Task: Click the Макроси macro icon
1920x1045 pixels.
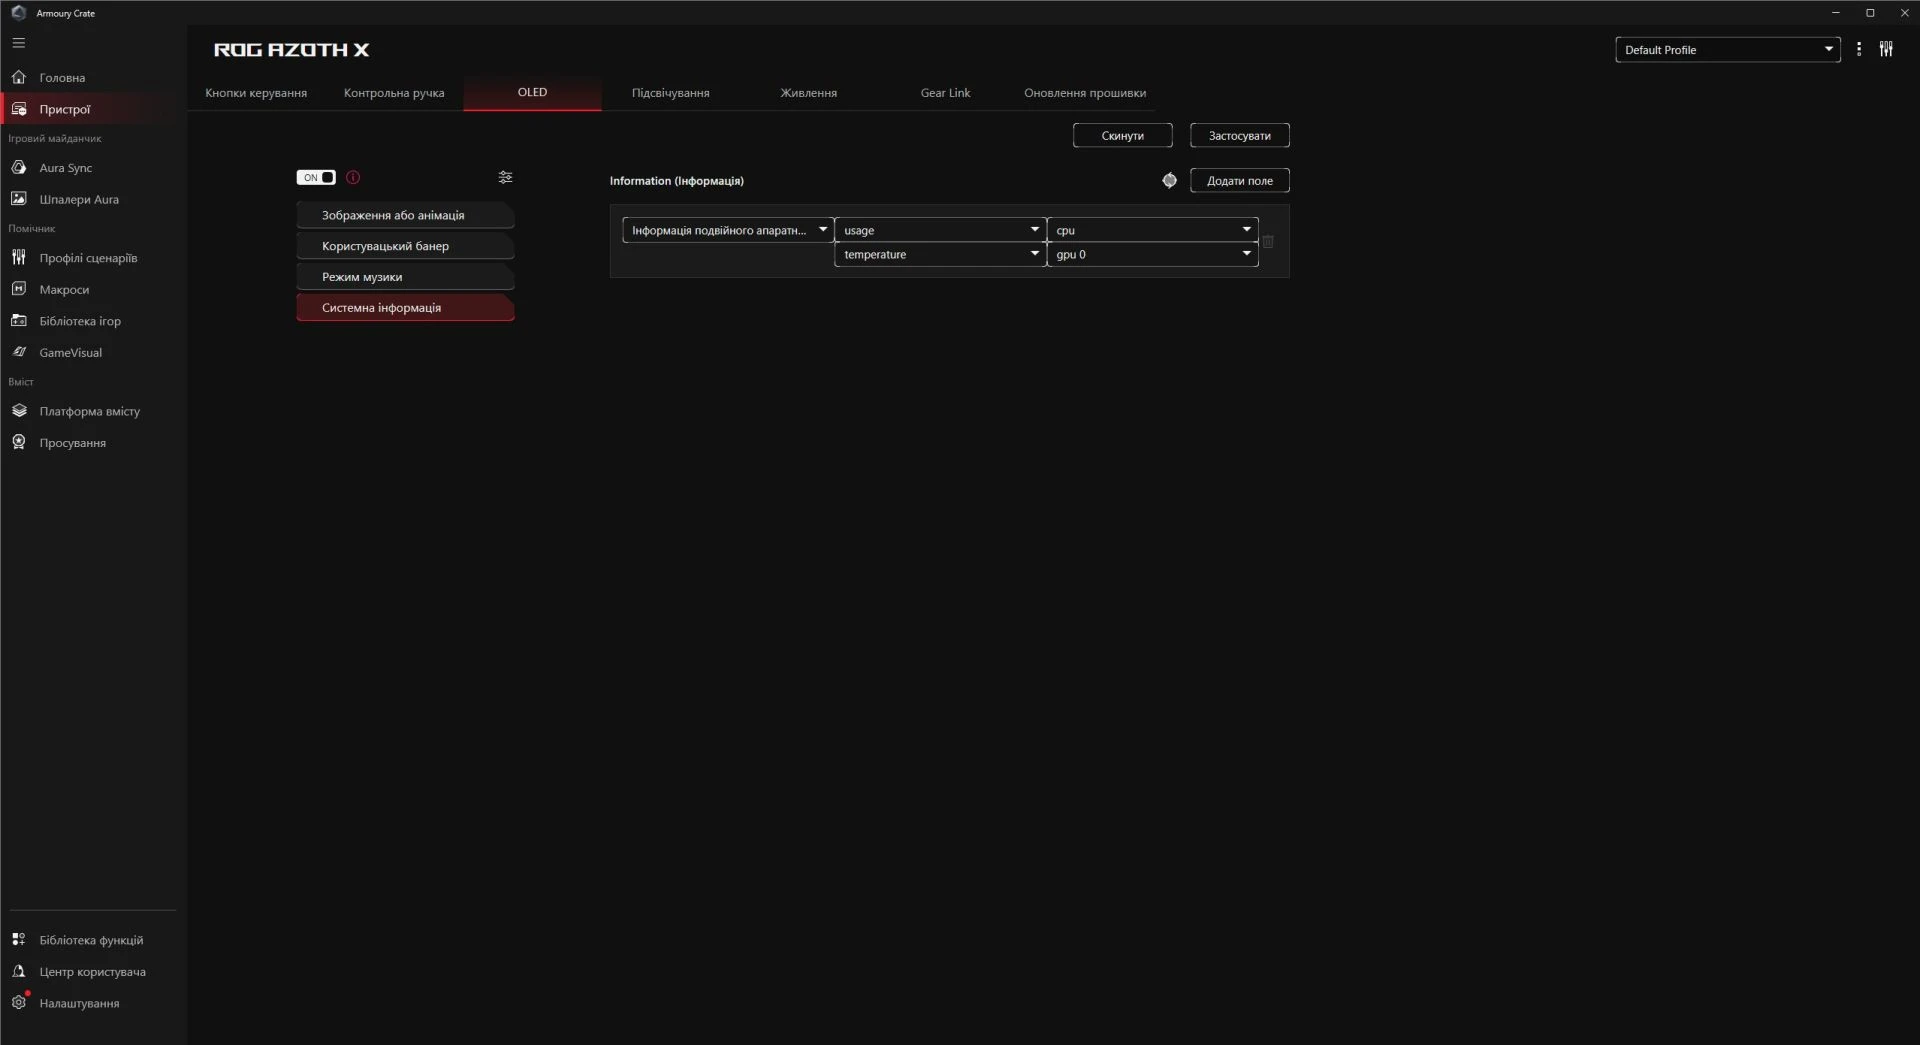Action: pyautogui.click(x=19, y=289)
